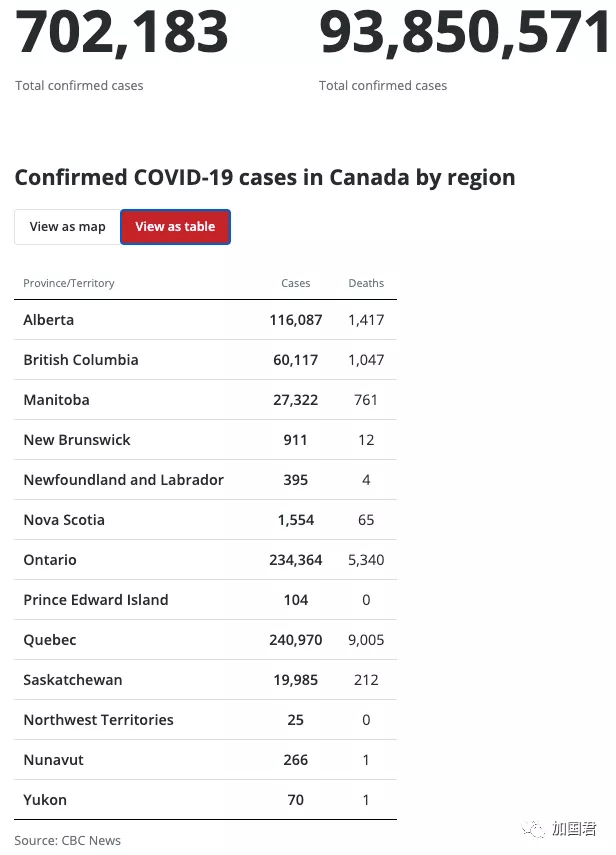Select the Quebec row
The width and height of the screenshot is (616, 855).
(x=206, y=640)
